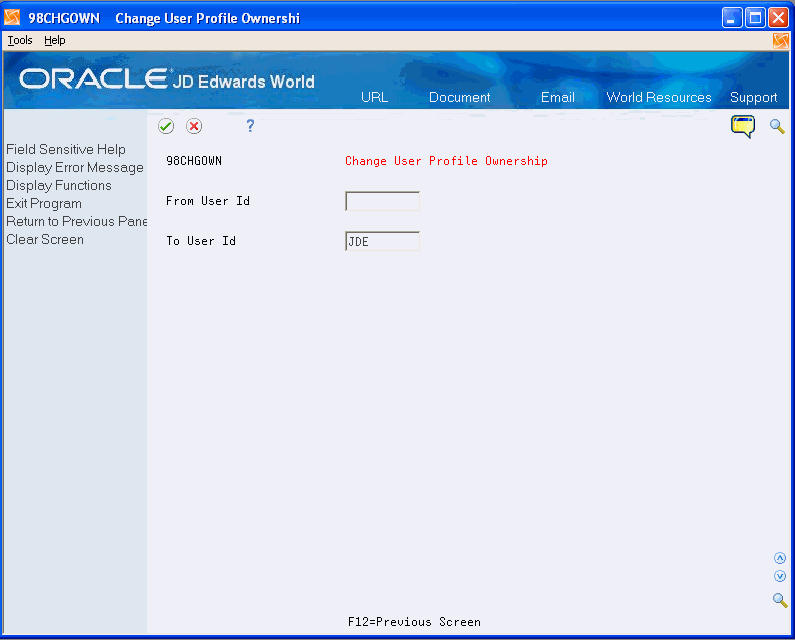
Task: Click Display Functions link
Action: [59, 185]
